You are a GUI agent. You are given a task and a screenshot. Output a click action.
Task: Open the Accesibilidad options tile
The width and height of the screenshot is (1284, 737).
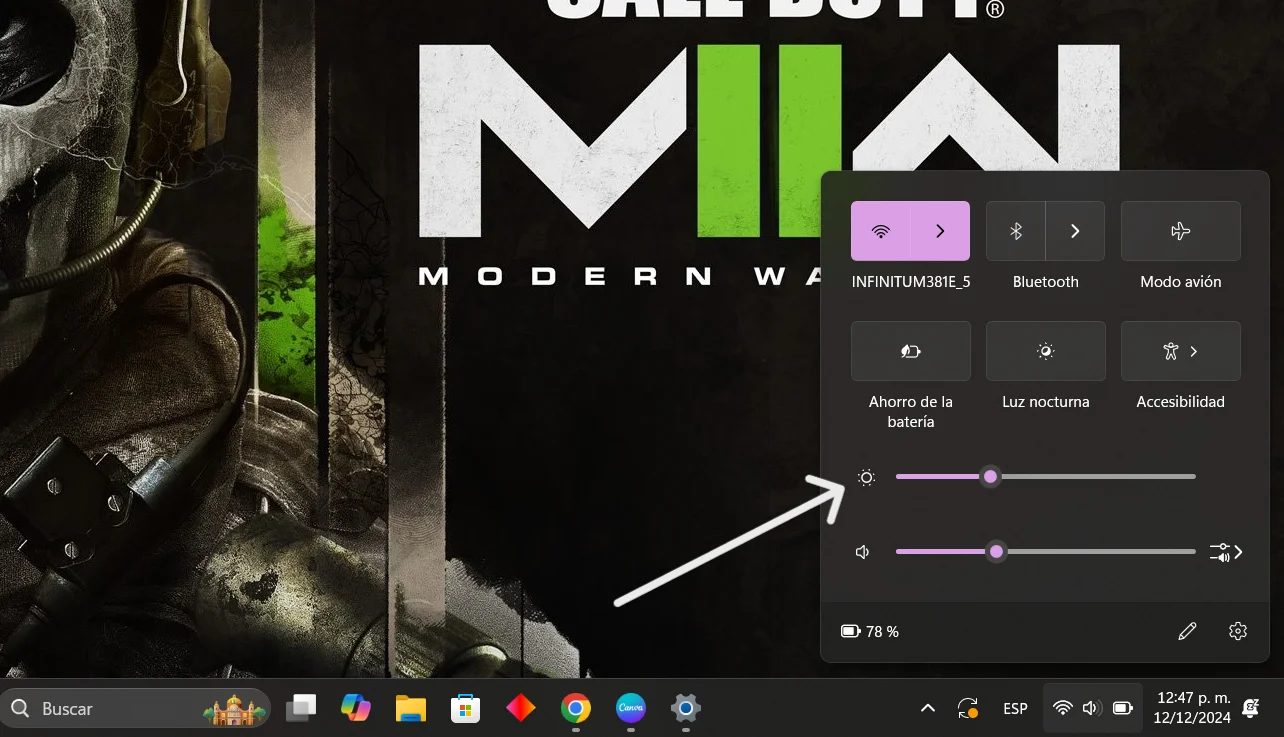coord(1181,351)
